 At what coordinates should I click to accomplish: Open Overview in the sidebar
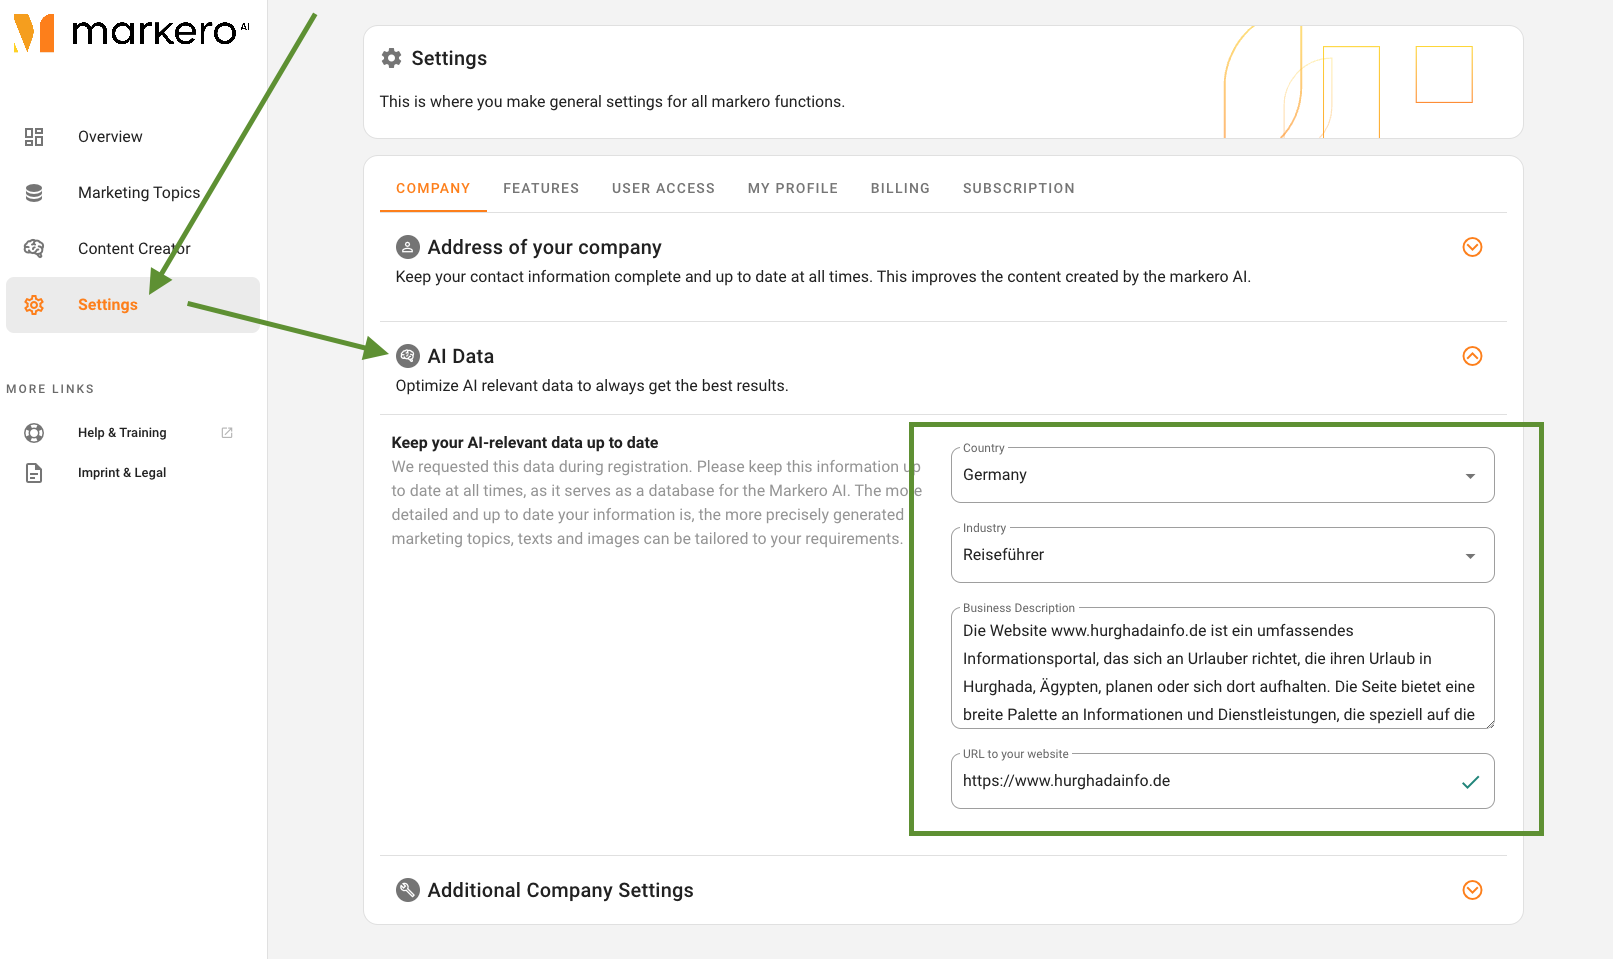pyautogui.click(x=133, y=137)
